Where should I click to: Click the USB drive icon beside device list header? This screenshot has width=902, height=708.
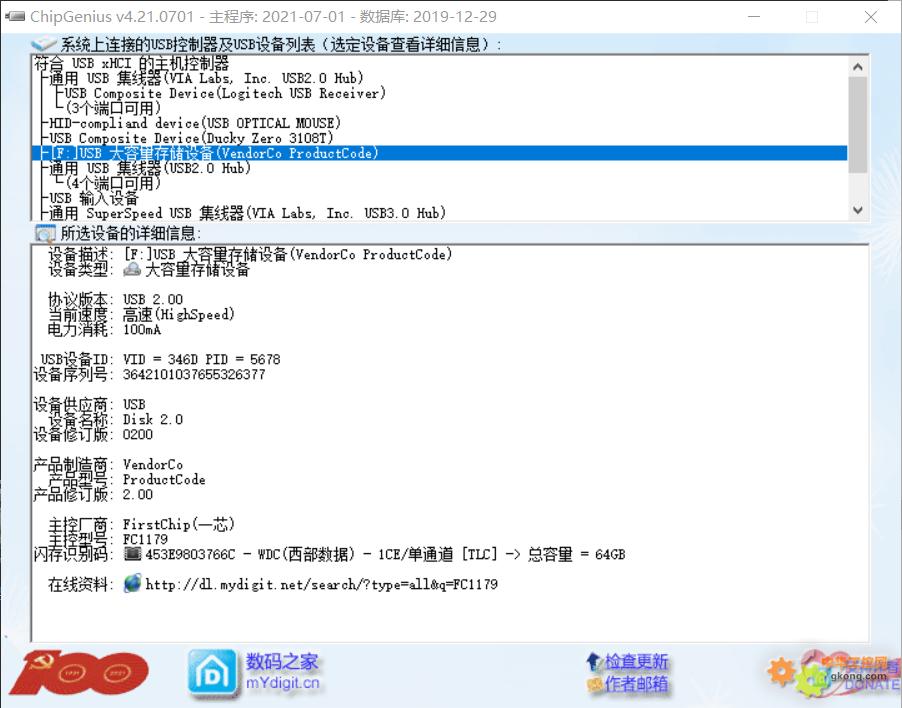pos(44,44)
